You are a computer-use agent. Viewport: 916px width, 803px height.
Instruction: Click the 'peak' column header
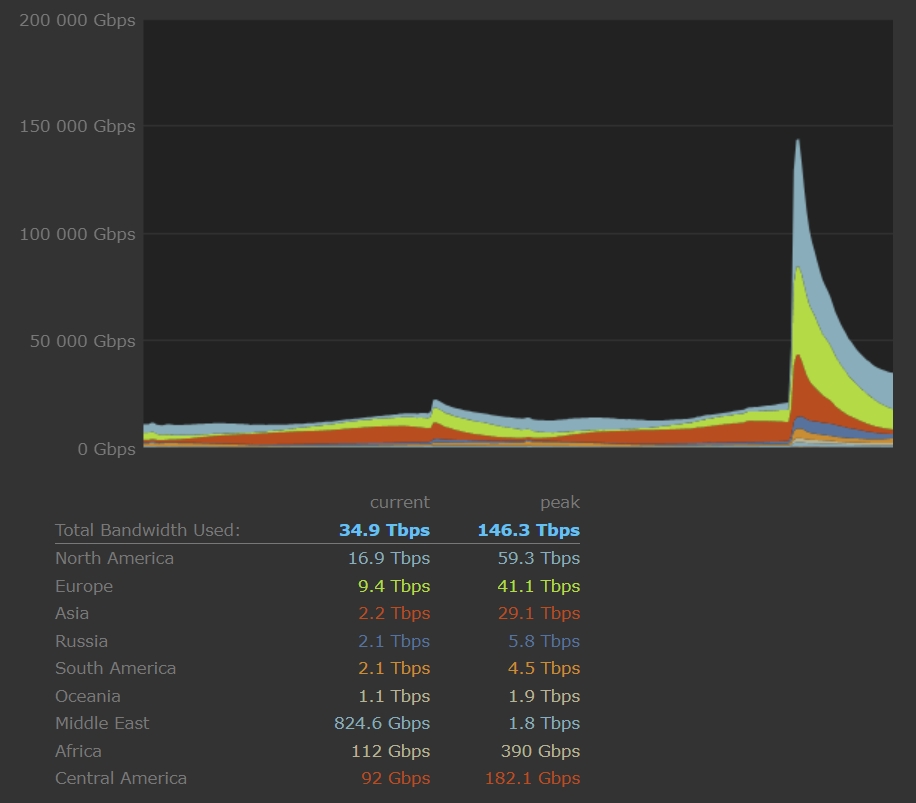click(560, 502)
